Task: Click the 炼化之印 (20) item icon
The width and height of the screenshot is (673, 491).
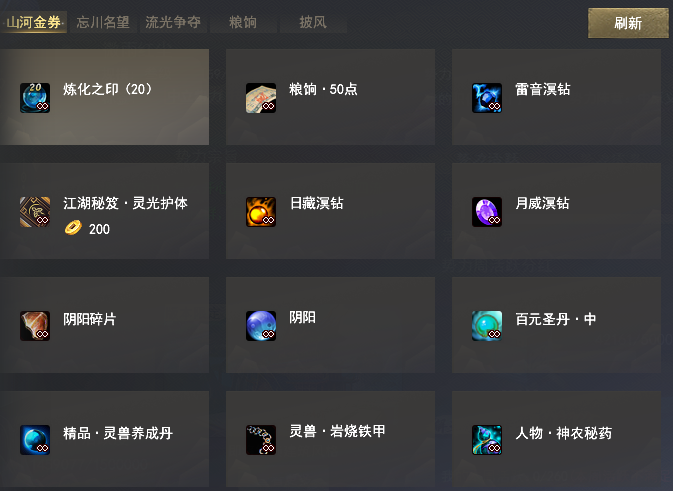Action: click(35, 98)
